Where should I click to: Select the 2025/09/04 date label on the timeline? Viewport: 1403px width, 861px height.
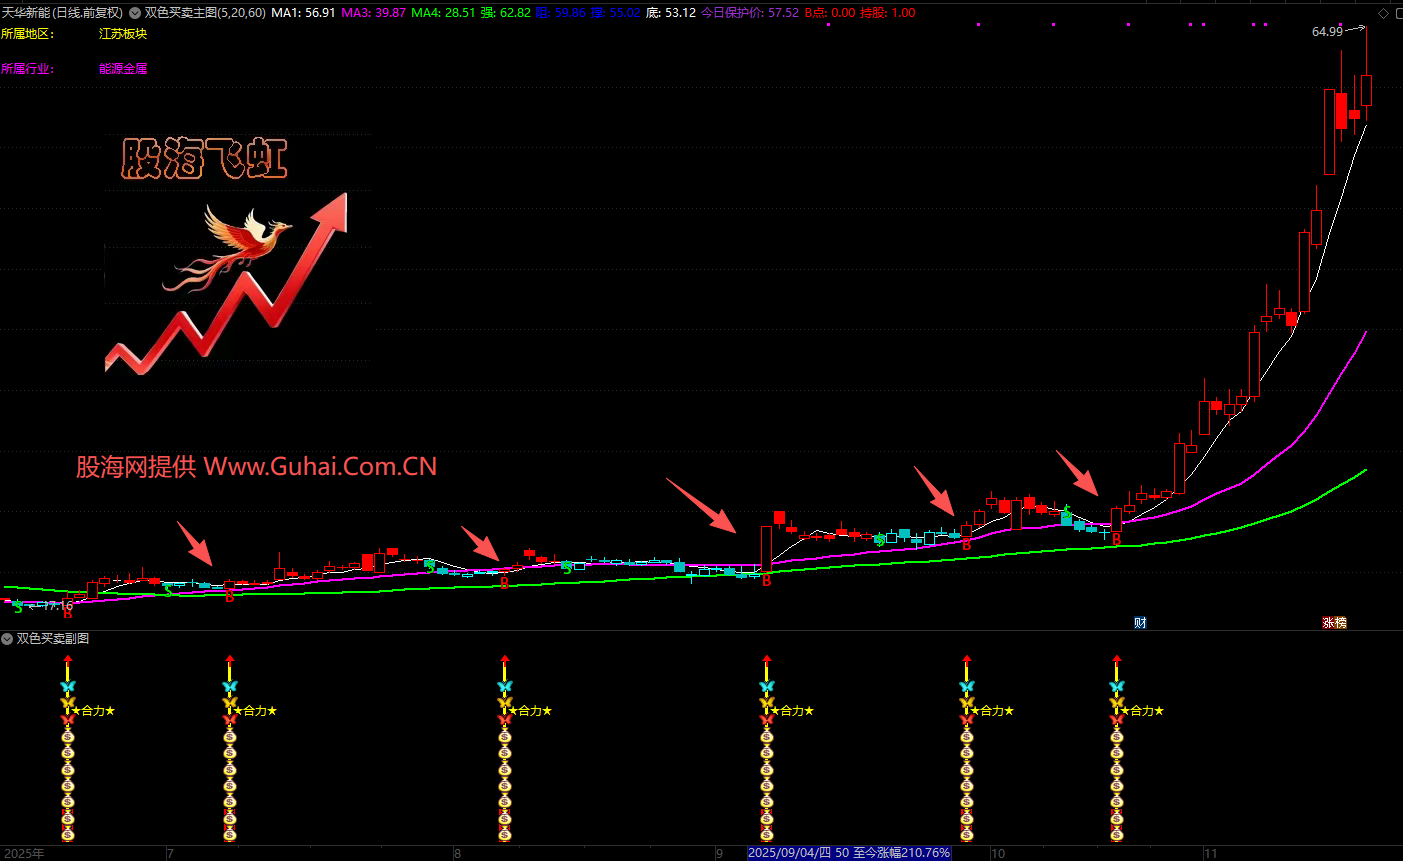point(848,853)
